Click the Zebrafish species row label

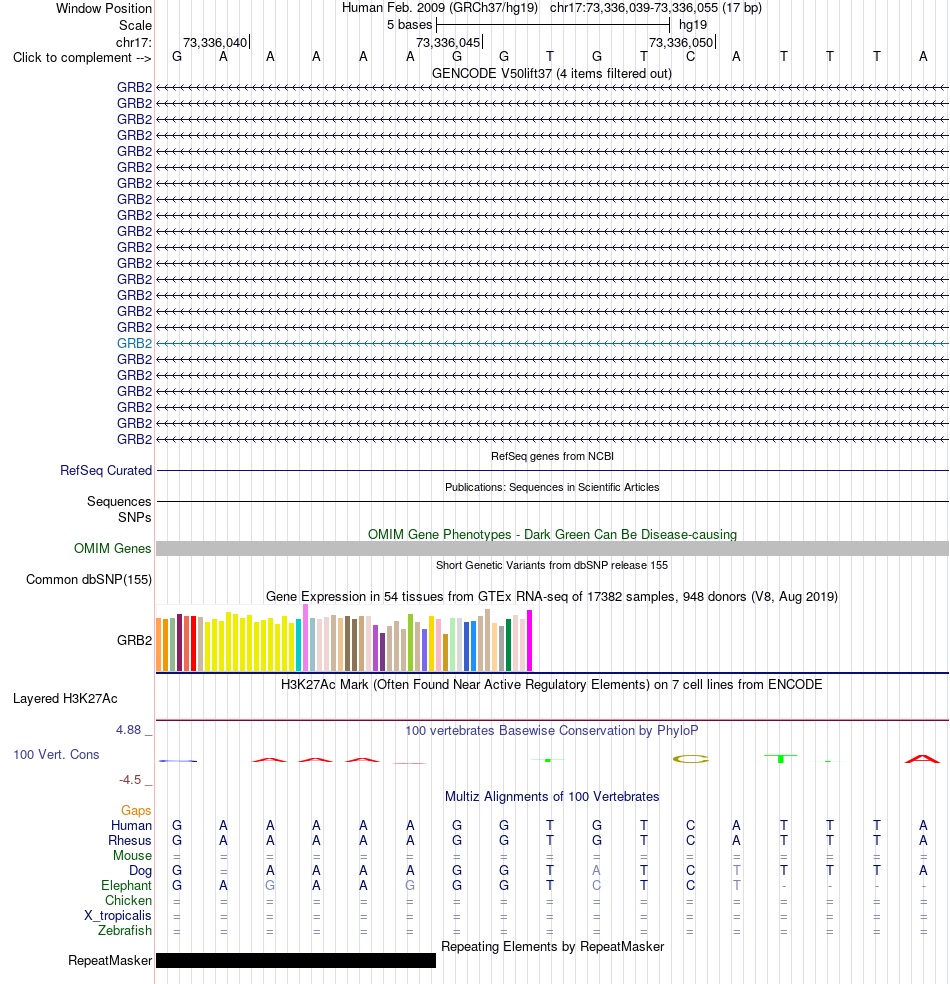click(124, 931)
